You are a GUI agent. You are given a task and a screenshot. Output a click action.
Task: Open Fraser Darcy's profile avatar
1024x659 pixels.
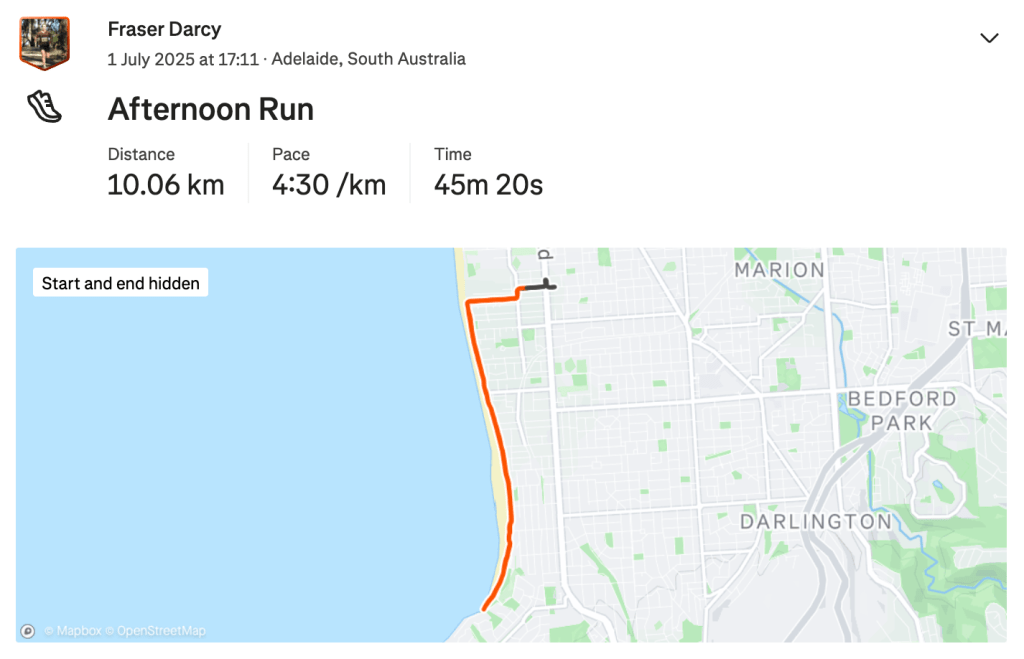[44, 43]
